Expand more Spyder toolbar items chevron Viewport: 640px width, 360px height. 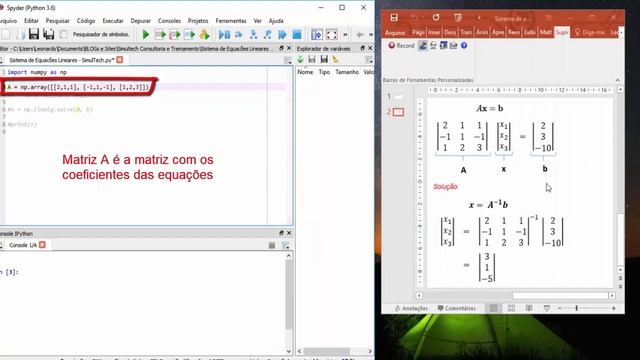[x=345, y=35]
